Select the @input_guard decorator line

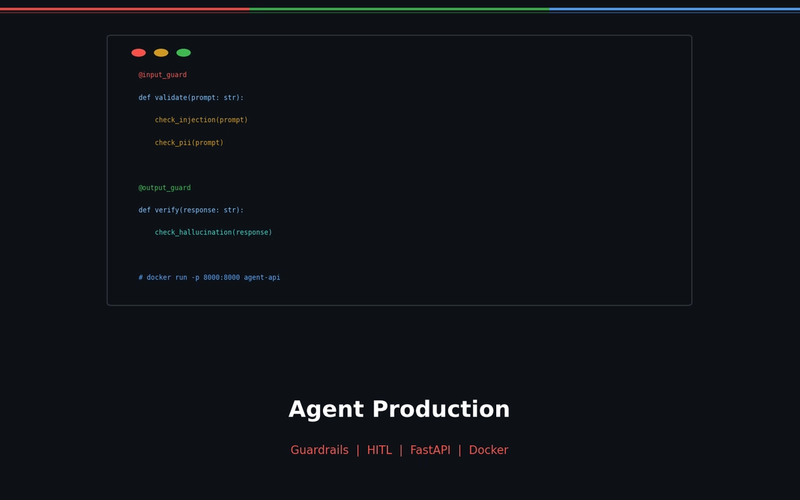[162, 75]
